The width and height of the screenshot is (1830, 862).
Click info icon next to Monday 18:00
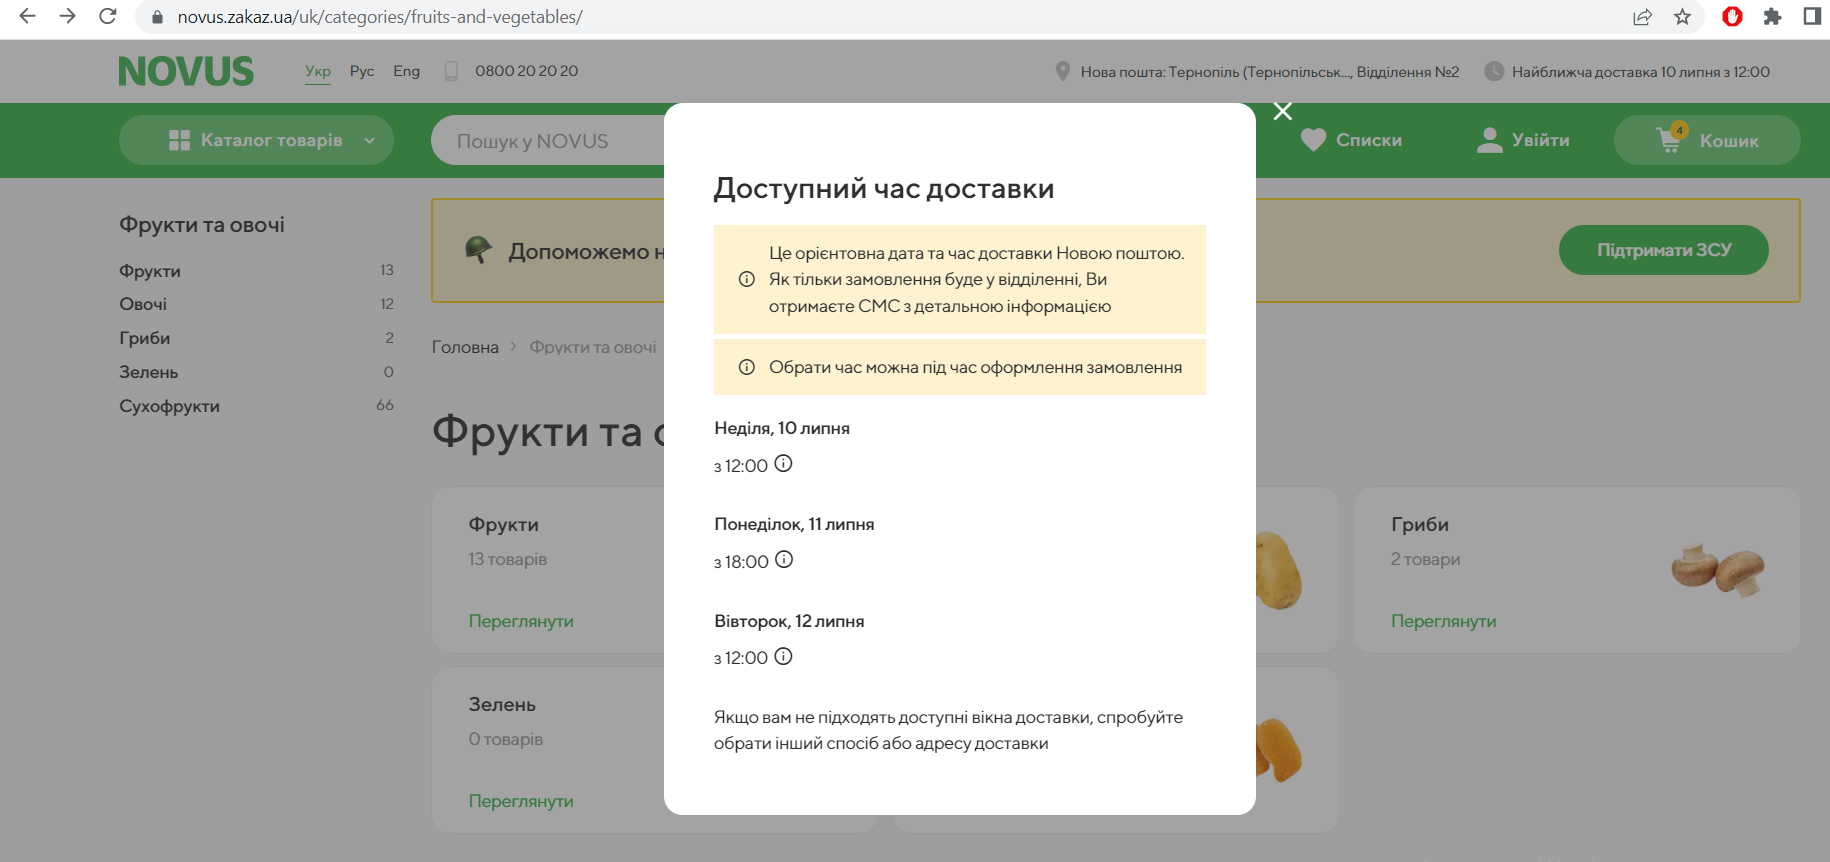[784, 560]
